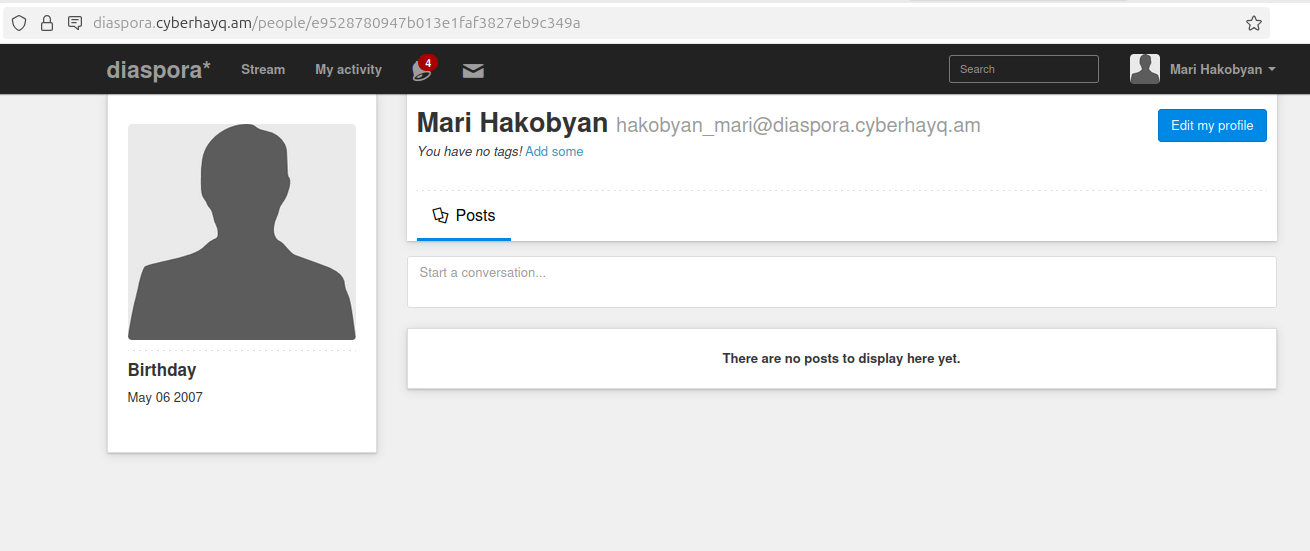Click the Edit my profile button
Image resolution: width=1310 pixels, height=551 pixels.
(x=1212, y=125)
